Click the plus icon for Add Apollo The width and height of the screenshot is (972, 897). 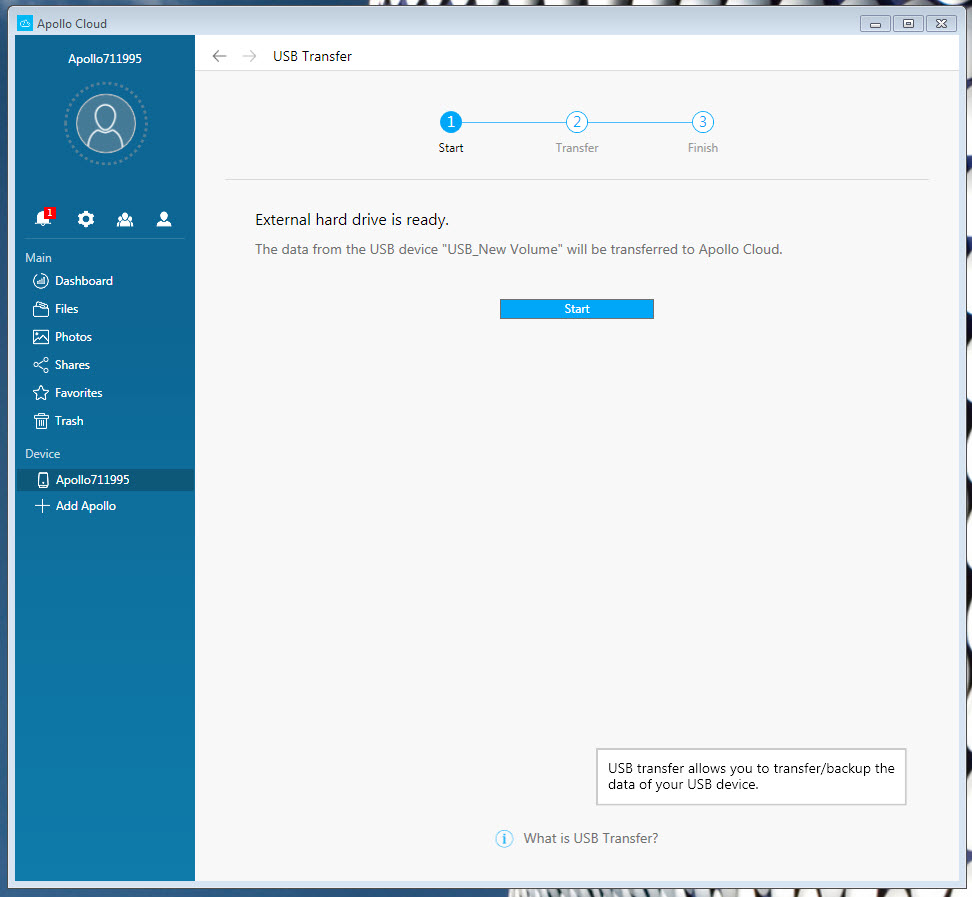[42, 506]
